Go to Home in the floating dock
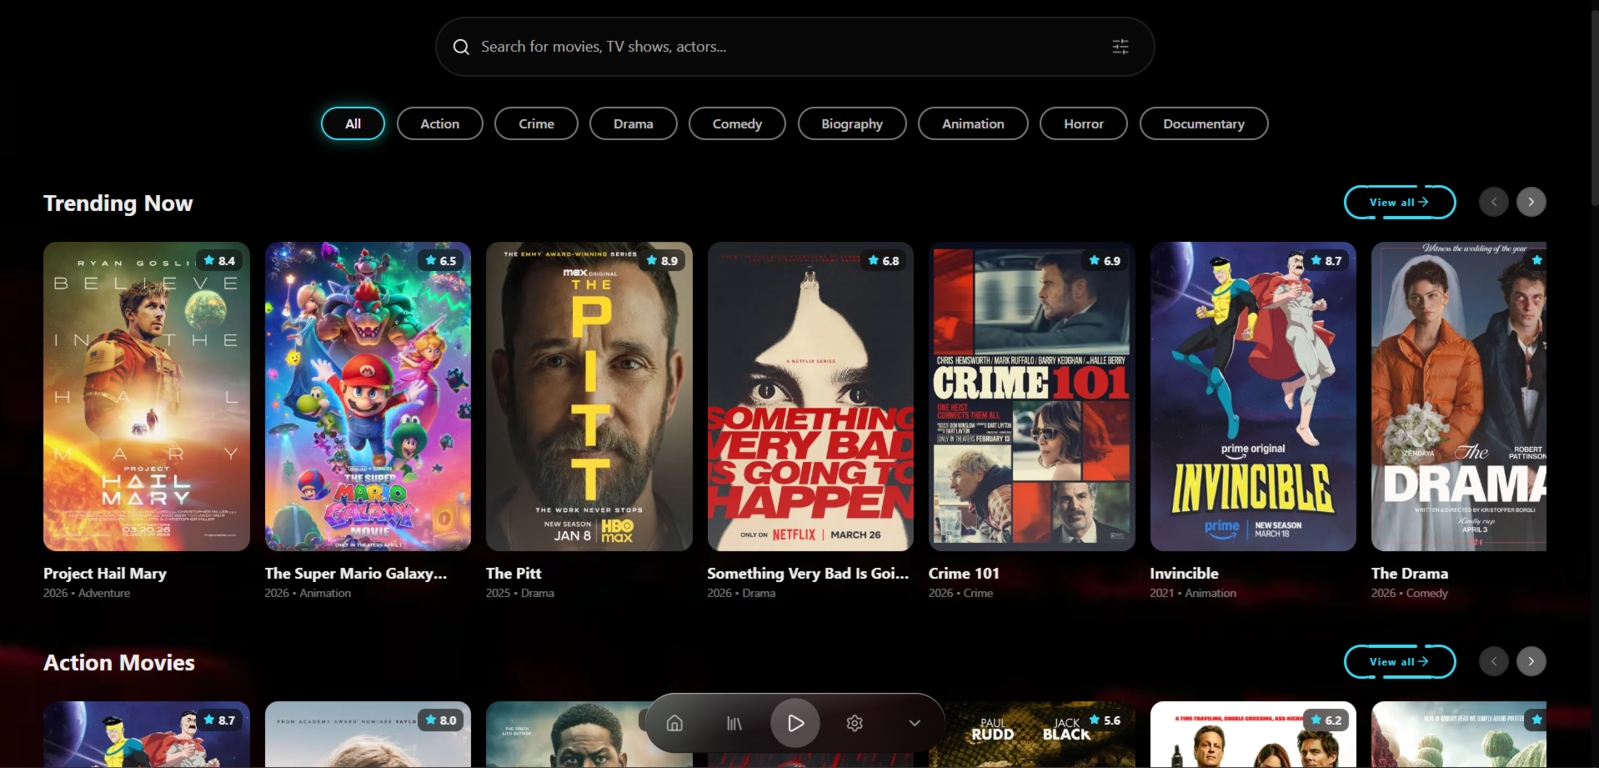Screen dimensions: 1599x768 (675, 723)
